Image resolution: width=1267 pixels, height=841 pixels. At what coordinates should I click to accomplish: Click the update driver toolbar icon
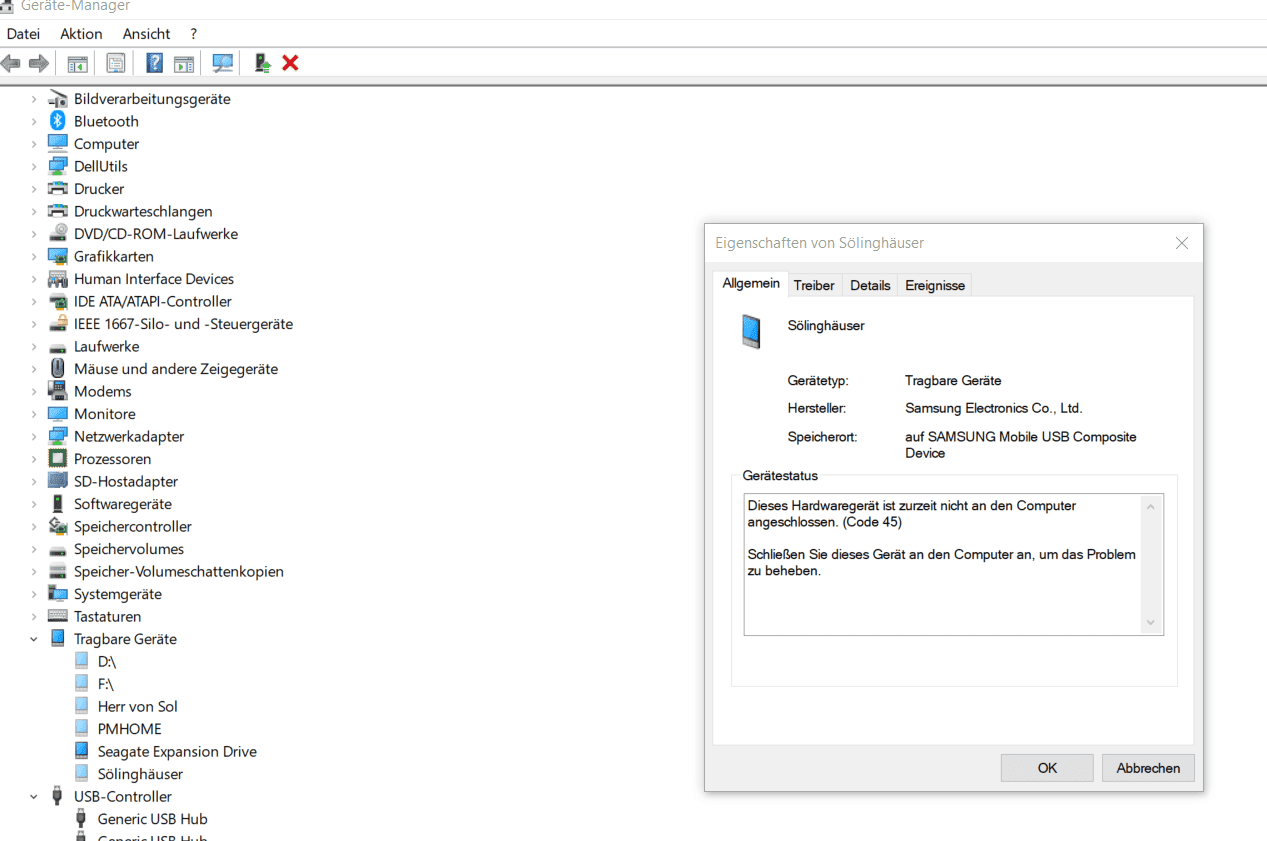click(262, 63)
